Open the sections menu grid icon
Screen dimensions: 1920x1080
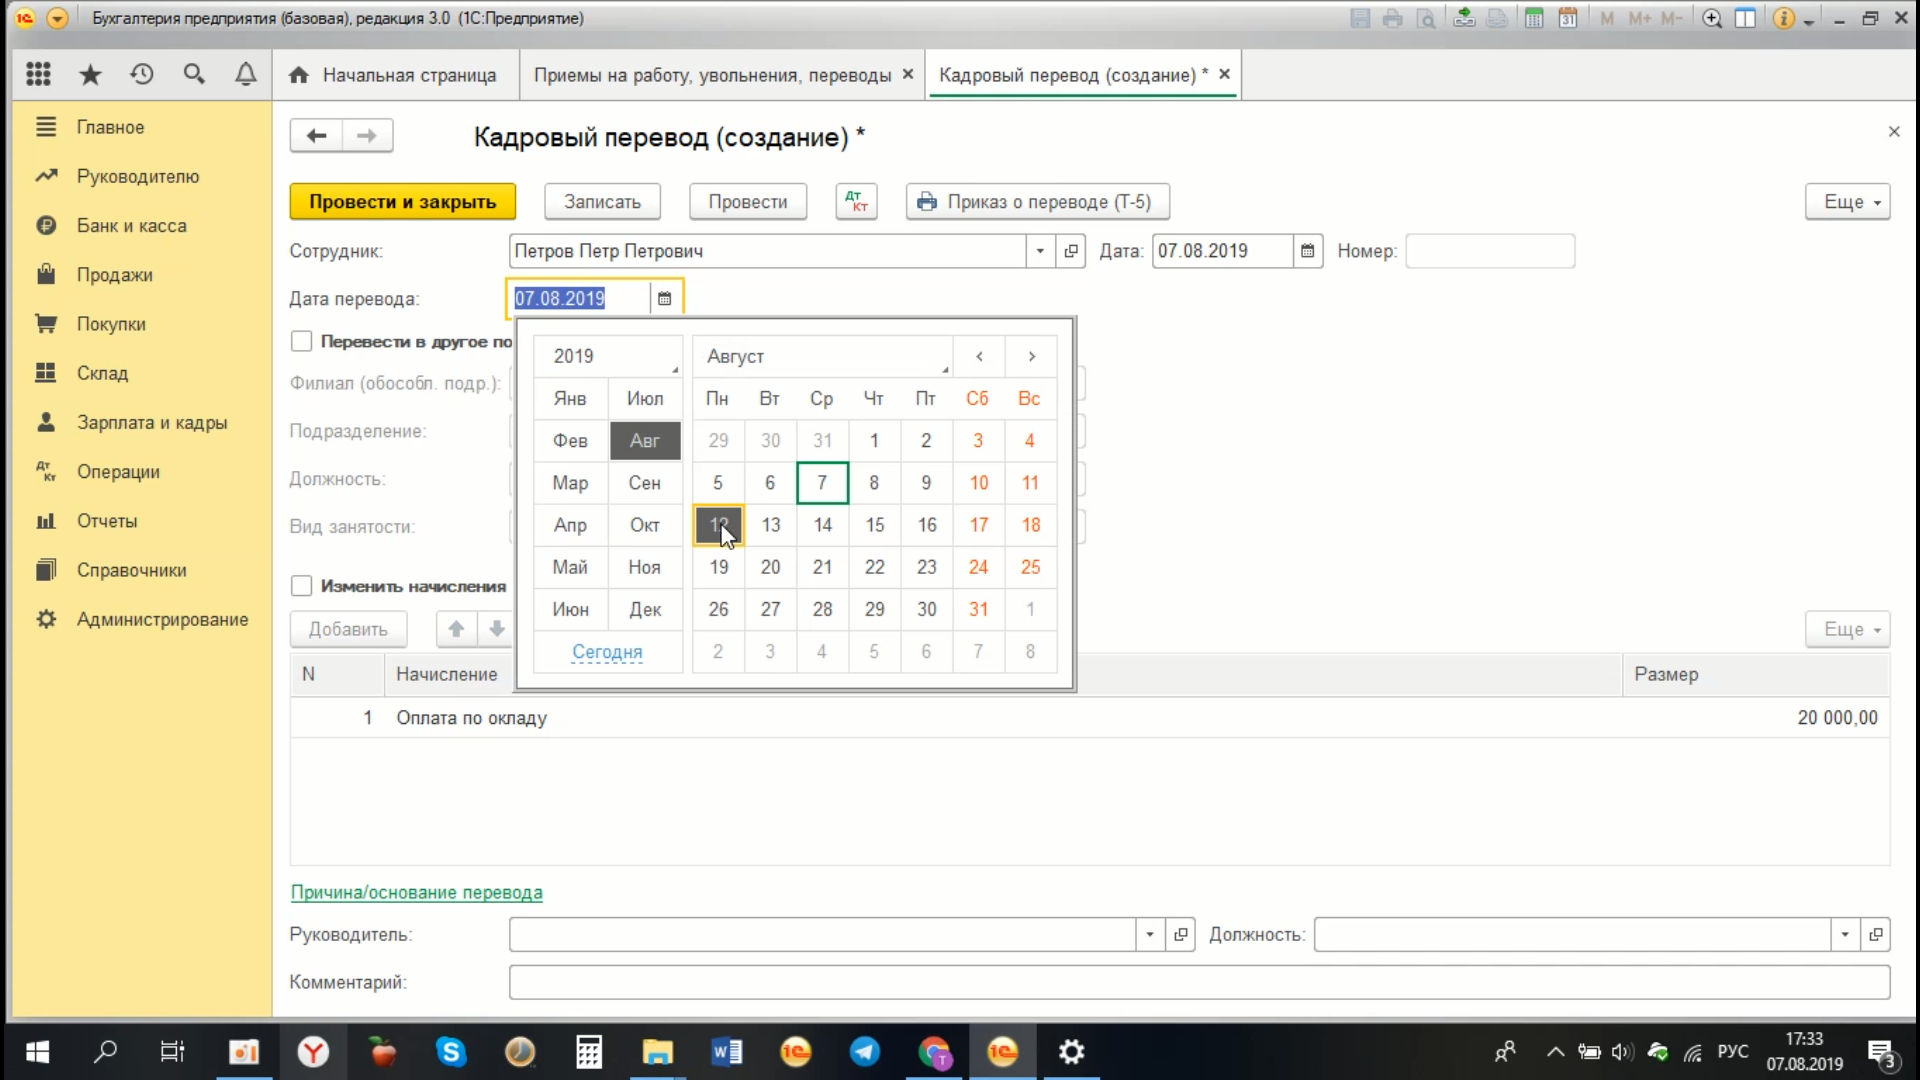[x=38, y=74]
